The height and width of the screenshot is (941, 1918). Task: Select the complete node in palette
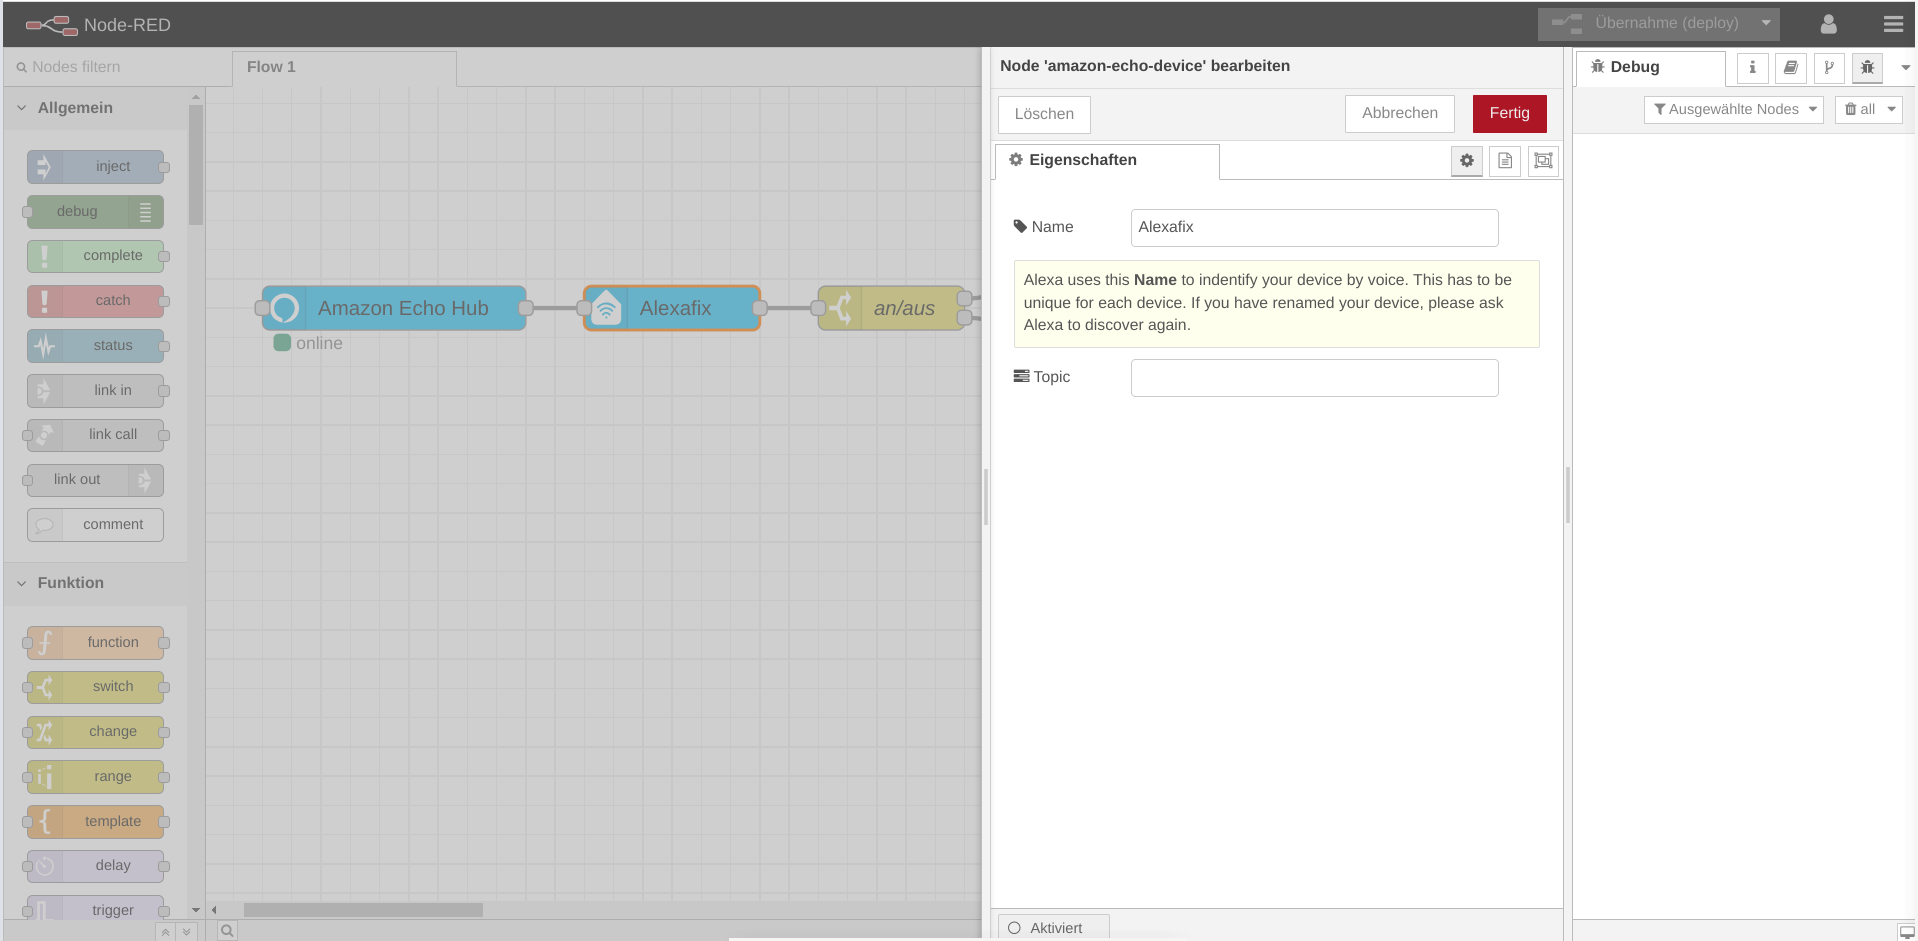[96, 256]
